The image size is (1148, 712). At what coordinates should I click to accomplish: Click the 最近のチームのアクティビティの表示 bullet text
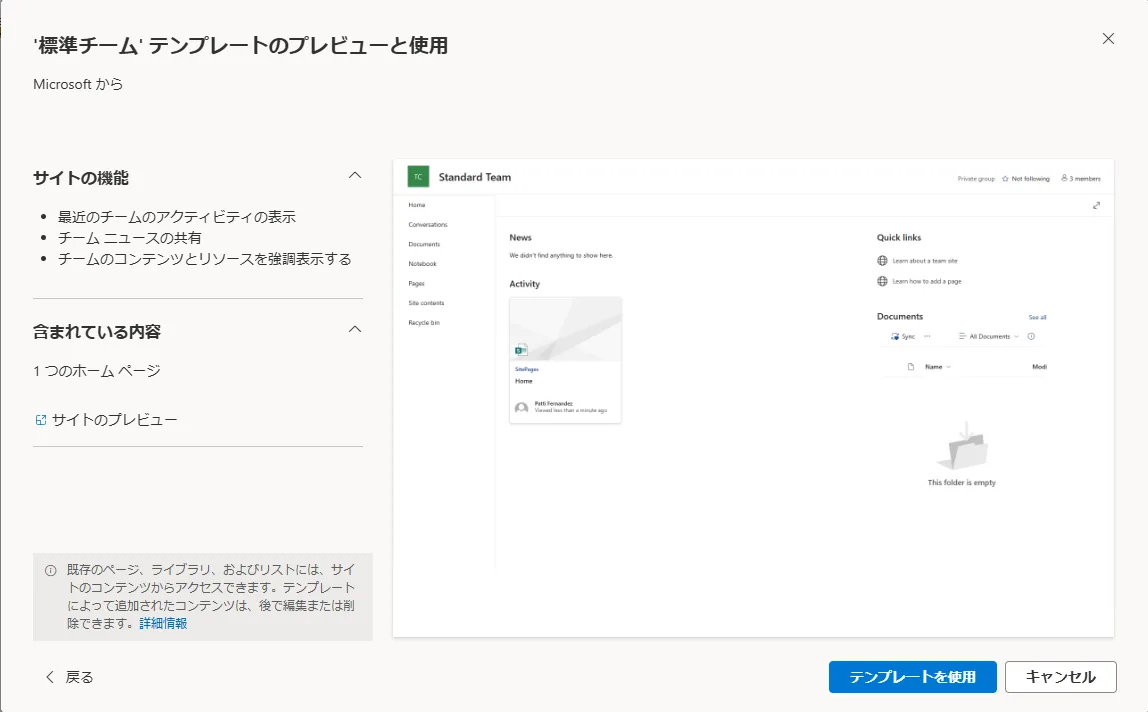[x=176, y=217]
